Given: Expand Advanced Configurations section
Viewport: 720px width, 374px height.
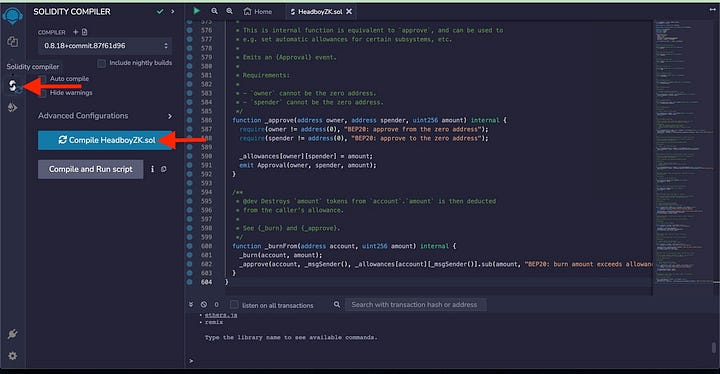Looking at the screenshot, I should (x=105, y=116).
